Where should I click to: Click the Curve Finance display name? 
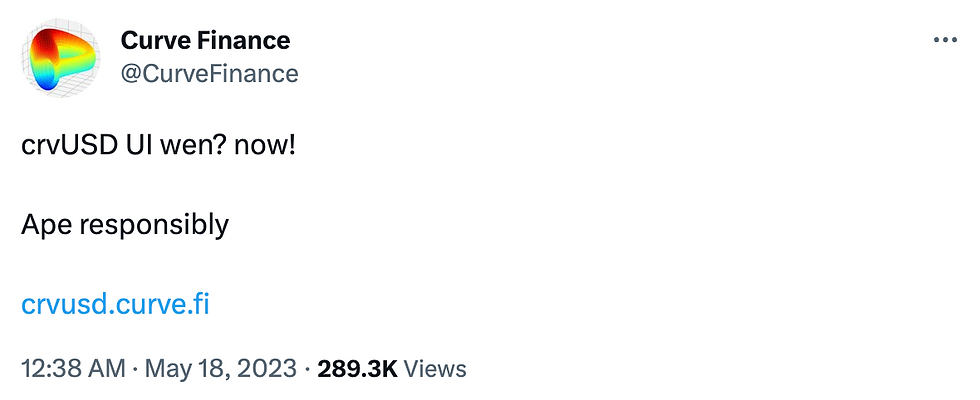(205, 41)
